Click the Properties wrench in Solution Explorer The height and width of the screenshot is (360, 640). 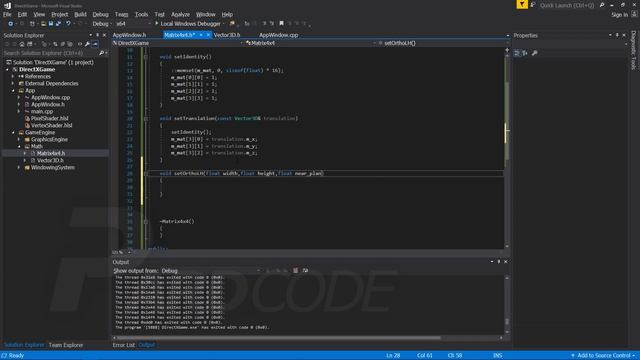87,44
